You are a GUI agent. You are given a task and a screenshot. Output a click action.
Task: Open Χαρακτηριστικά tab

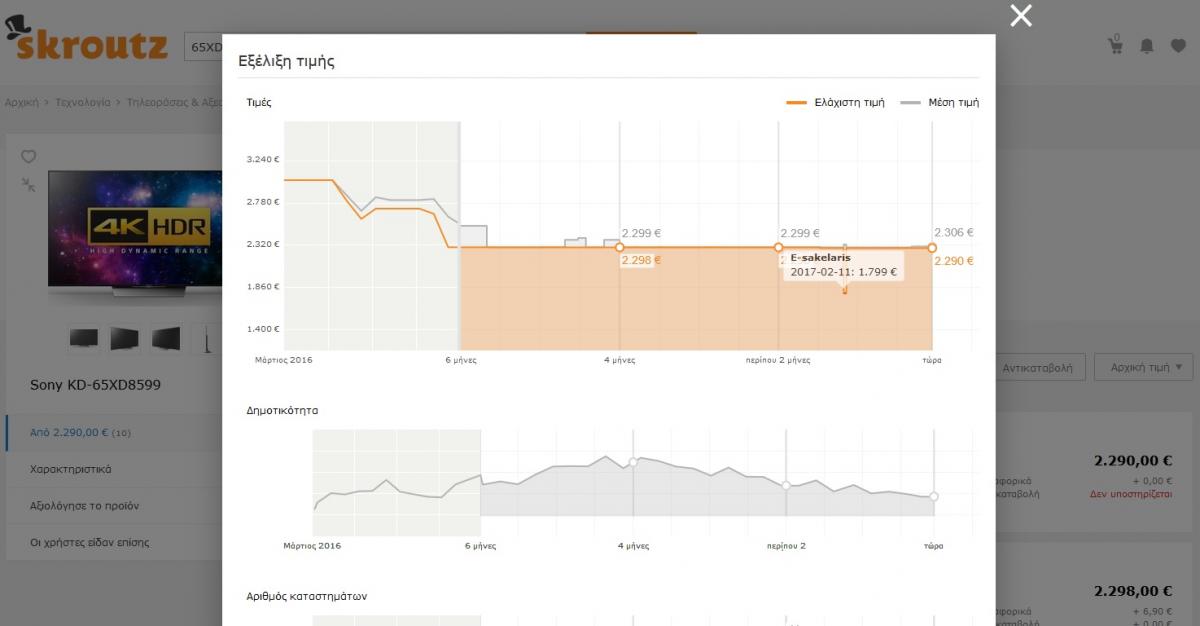[113, 469]
